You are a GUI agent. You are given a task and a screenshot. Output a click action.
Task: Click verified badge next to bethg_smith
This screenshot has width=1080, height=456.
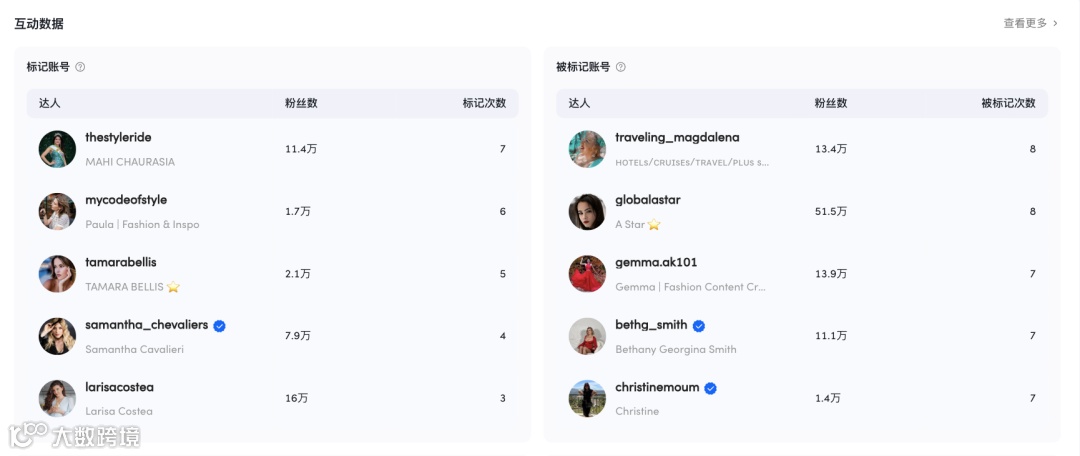699,325
